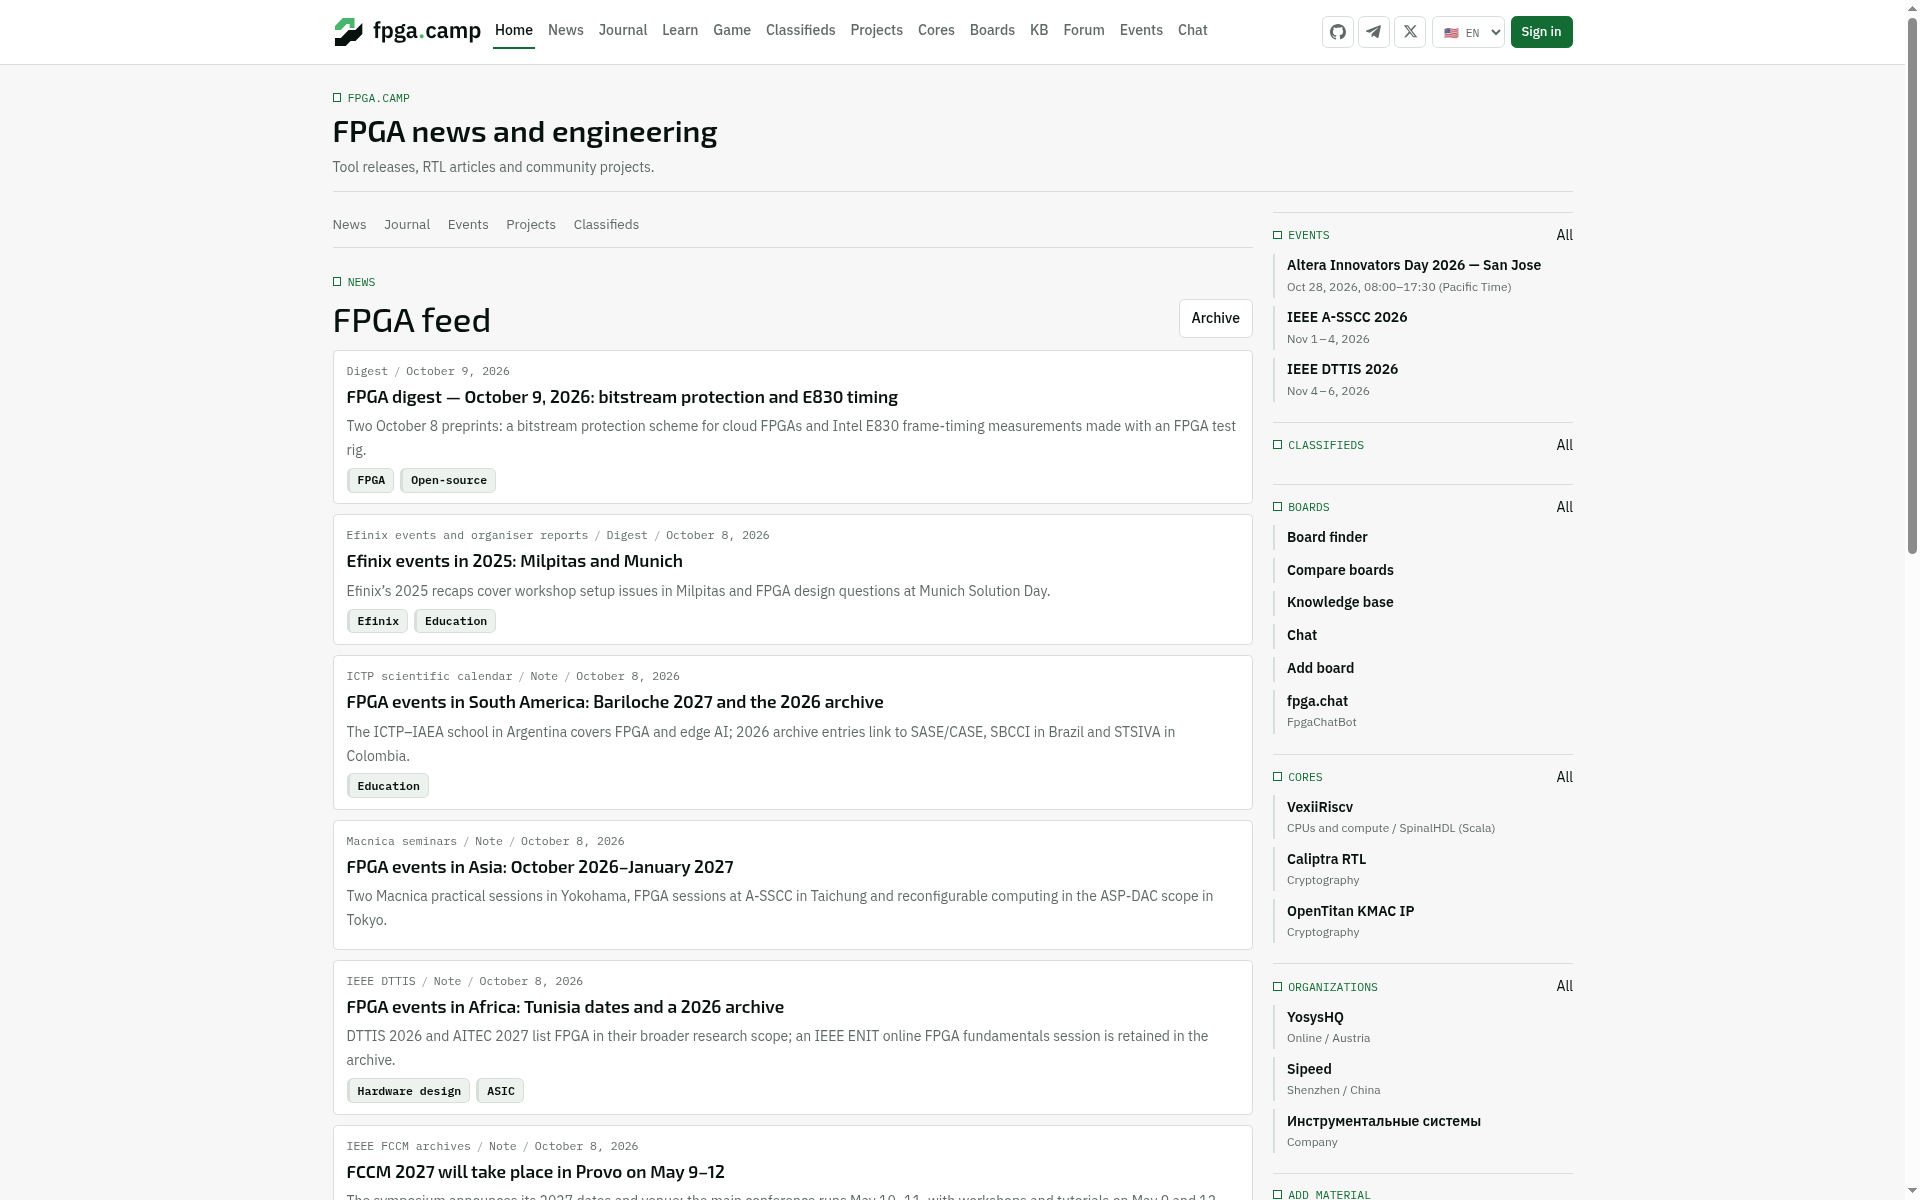This screenshot has height=1200, width=1920.
Task: Click the Hardware design tag
Action: [408, 1091]
